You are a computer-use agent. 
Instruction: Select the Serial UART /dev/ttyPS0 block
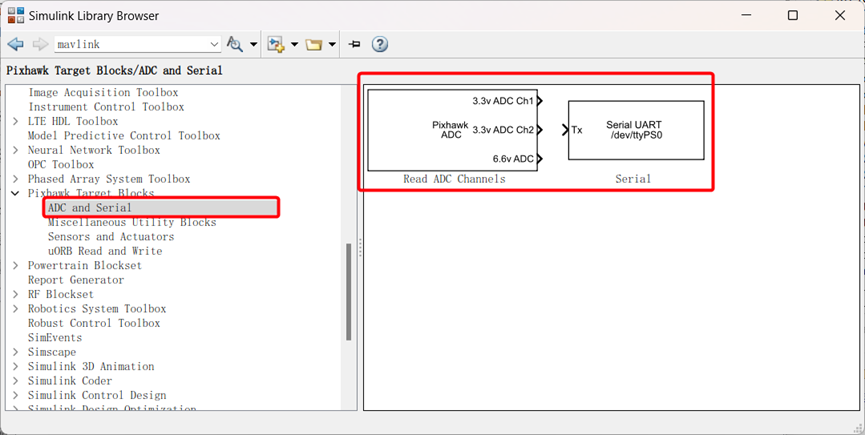[636, 130]
